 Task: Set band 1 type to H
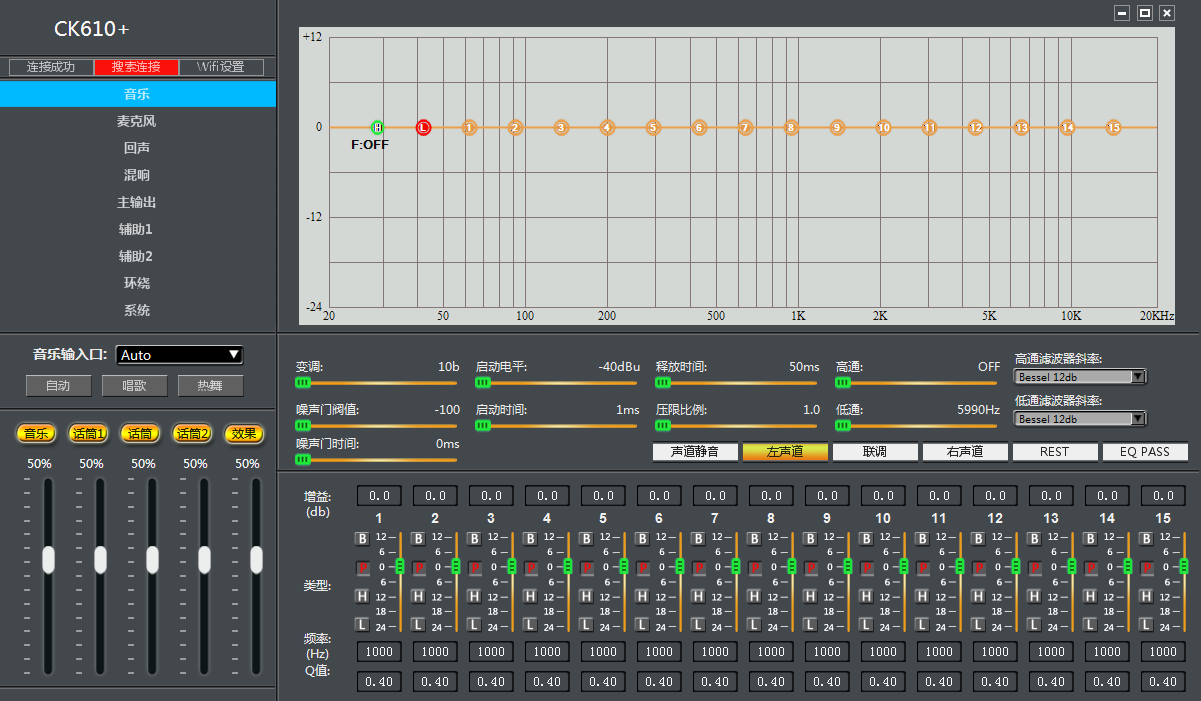point(363,596)
